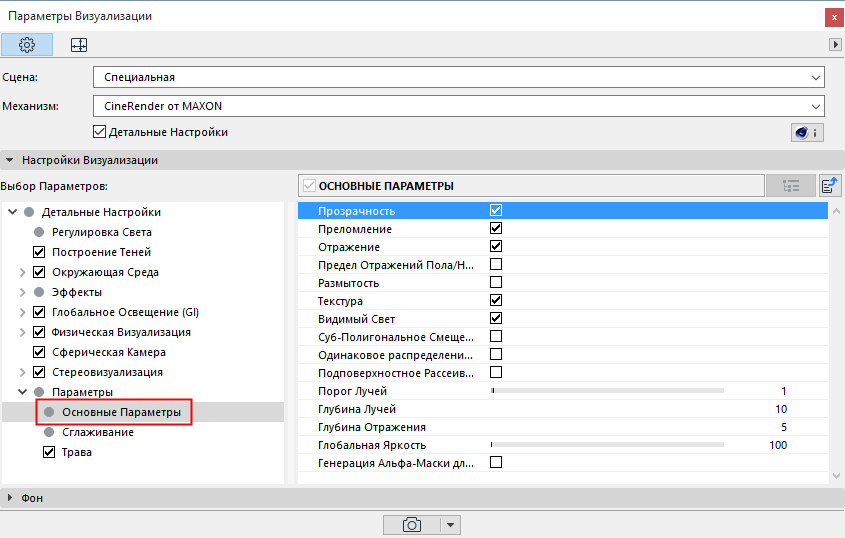Image resolution: width=845 pixels, height=538 pixels.
Task: Select the Глубина Отражения row label
Action: click(x=372, y=427)
